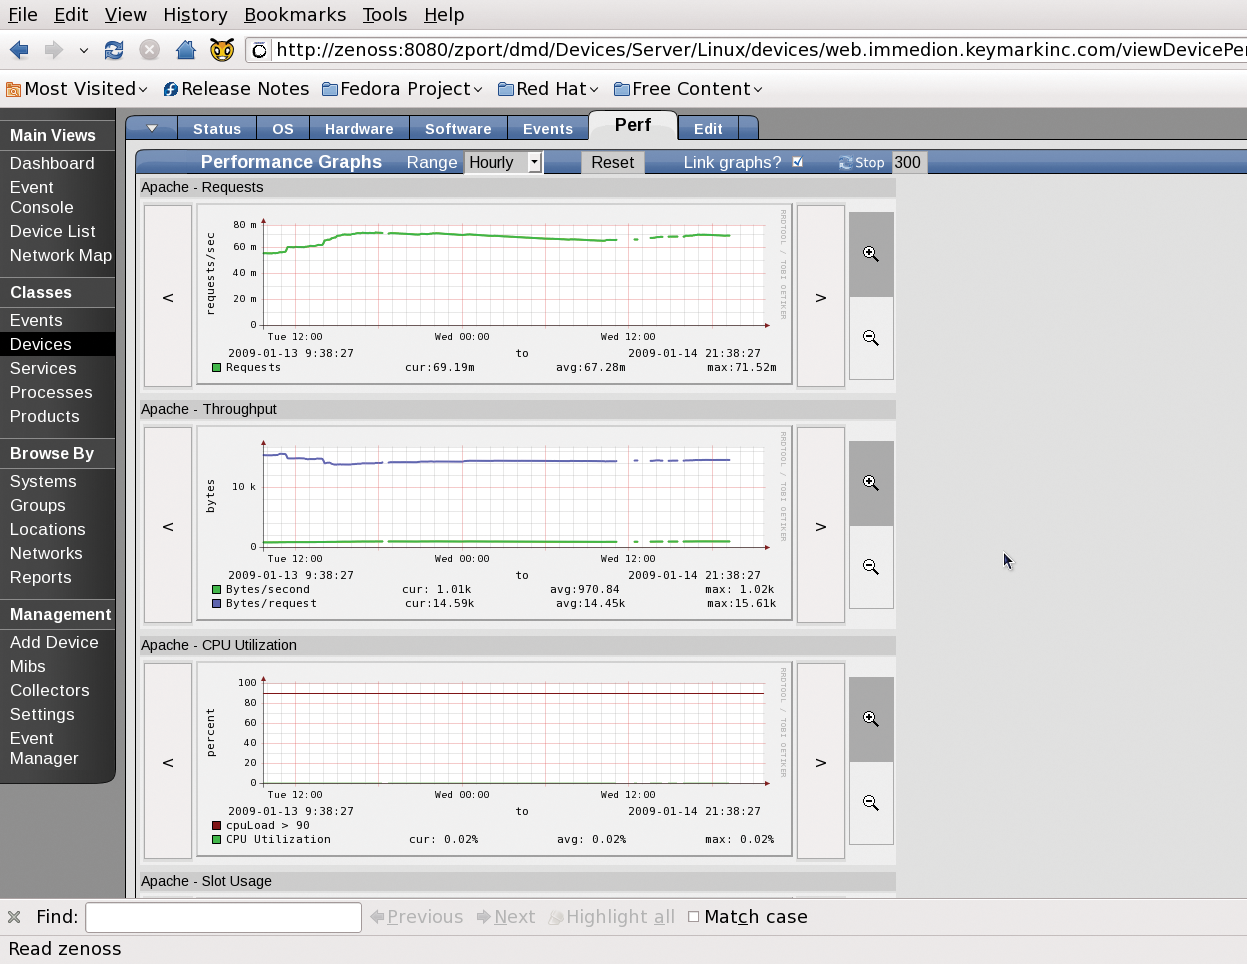This screenshot has width=1247, height=964.
Task: Switch to the Hardware tab
Action: (x=359, y=128)
